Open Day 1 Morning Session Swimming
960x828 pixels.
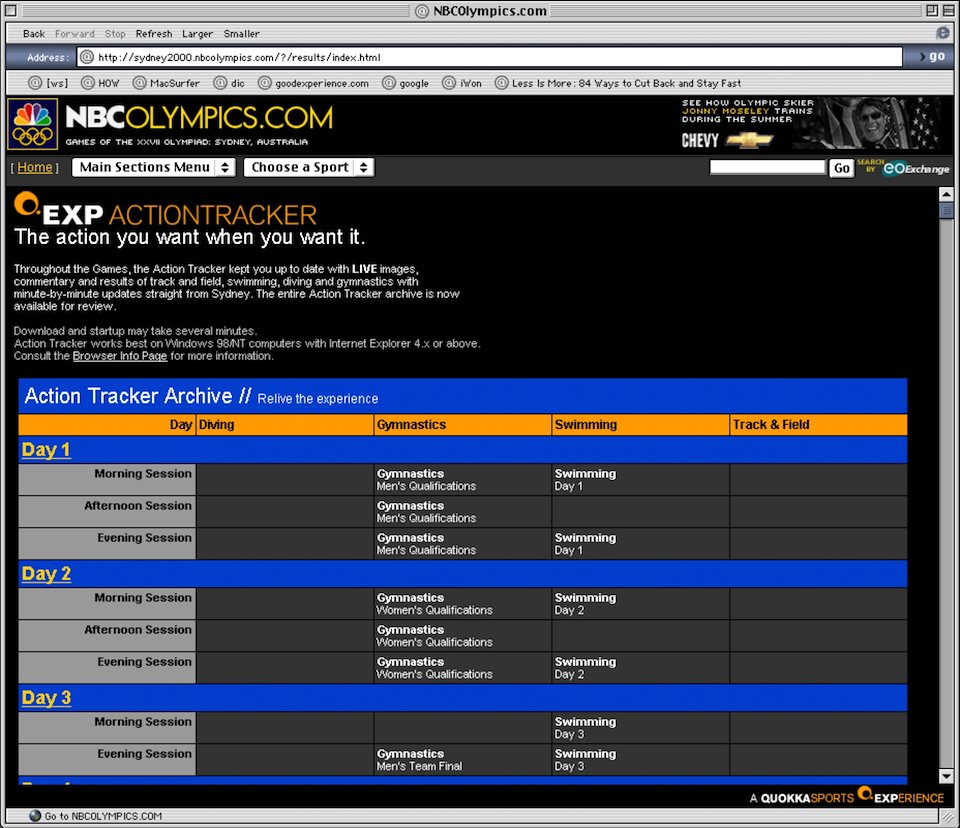[x=585, y=480]
